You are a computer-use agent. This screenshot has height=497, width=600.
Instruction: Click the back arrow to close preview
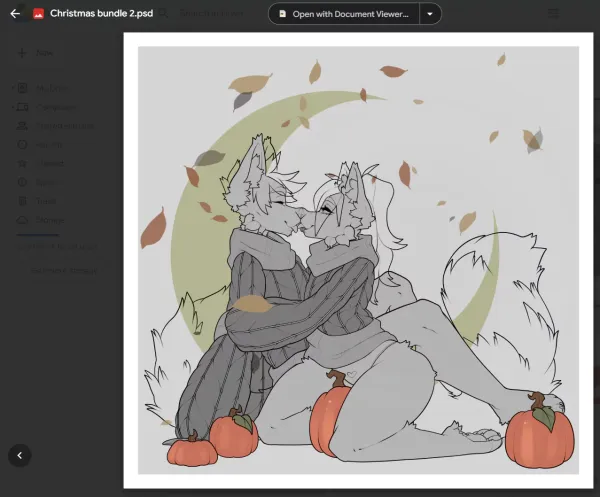[x=15, y=14]
